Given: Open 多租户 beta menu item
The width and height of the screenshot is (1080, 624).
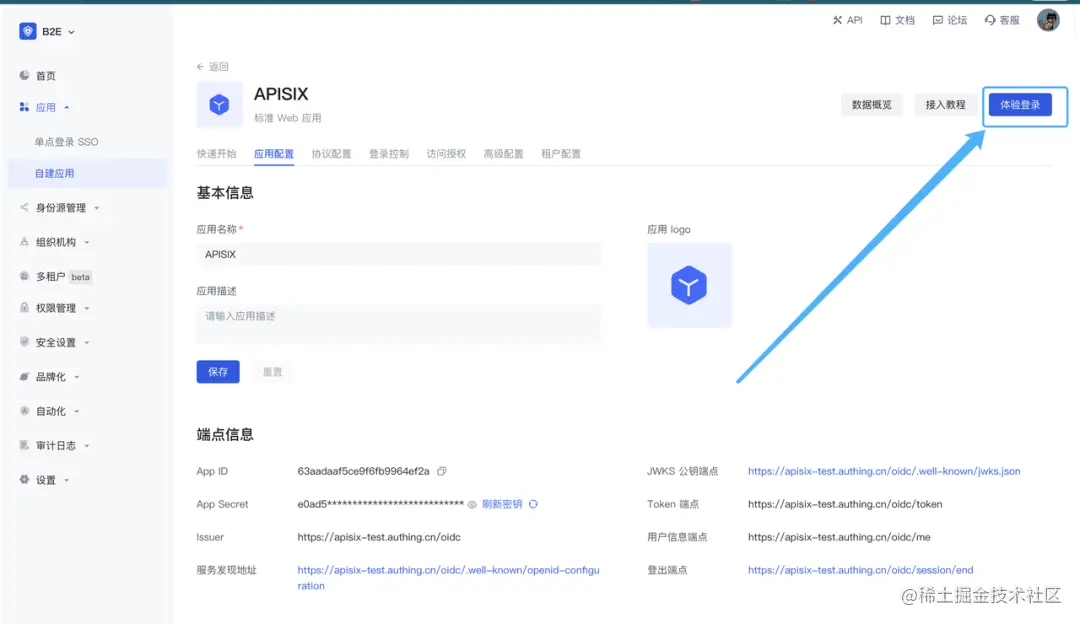Looking at the screenshot, I should point(63,277).
